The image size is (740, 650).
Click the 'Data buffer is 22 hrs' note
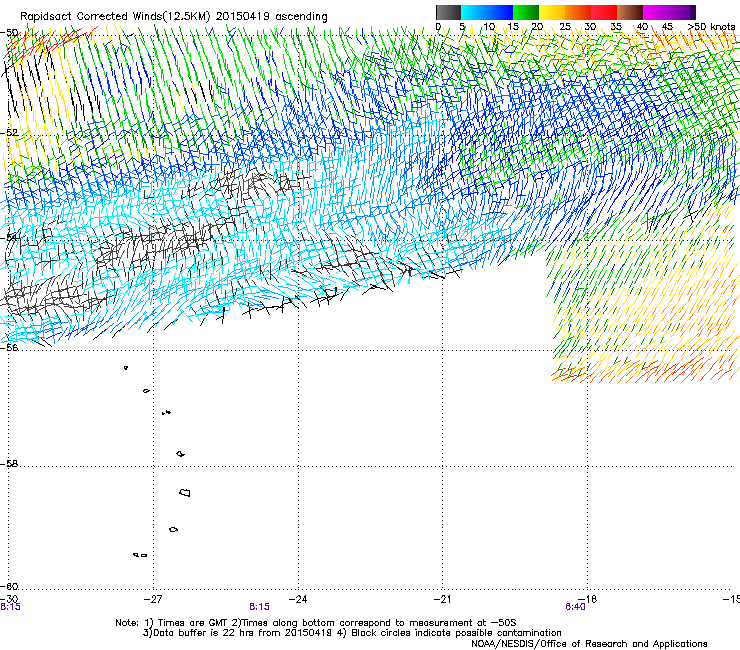[203, 633]
